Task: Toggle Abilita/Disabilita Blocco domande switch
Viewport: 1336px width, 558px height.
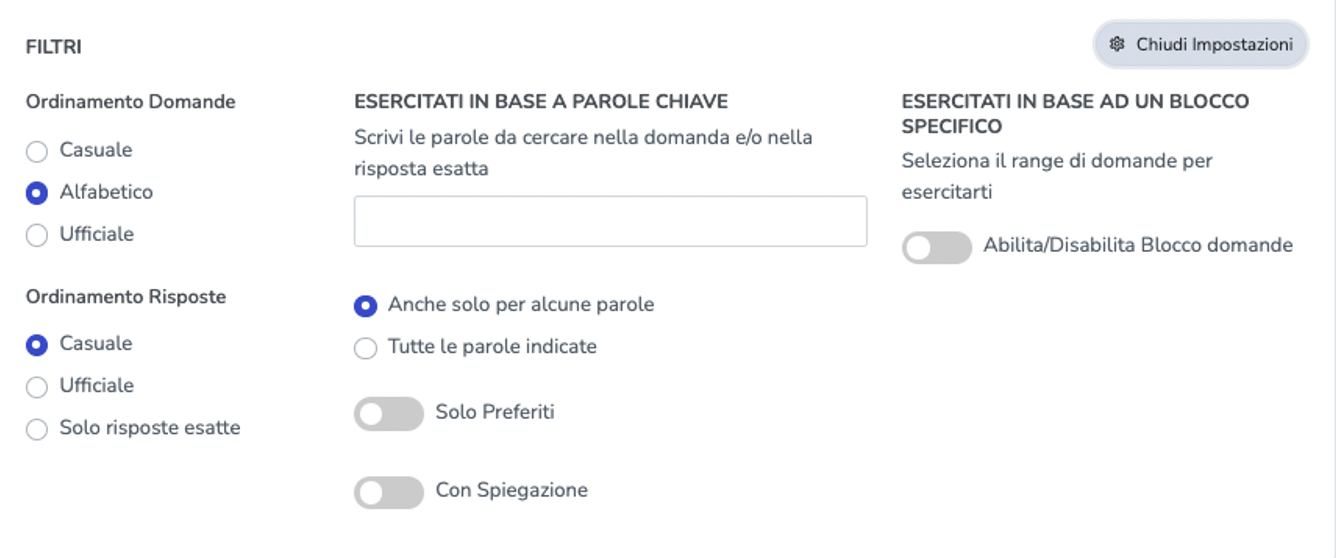Action: [937, 247]
